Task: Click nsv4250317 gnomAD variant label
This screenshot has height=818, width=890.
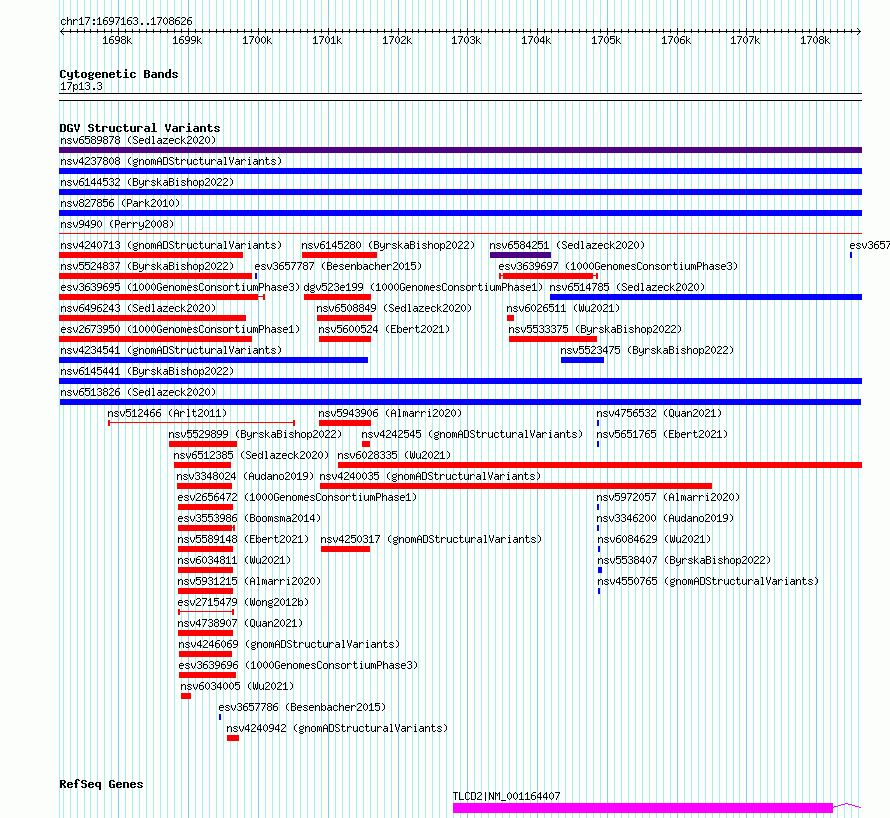Action: click(x=431, y=539)
